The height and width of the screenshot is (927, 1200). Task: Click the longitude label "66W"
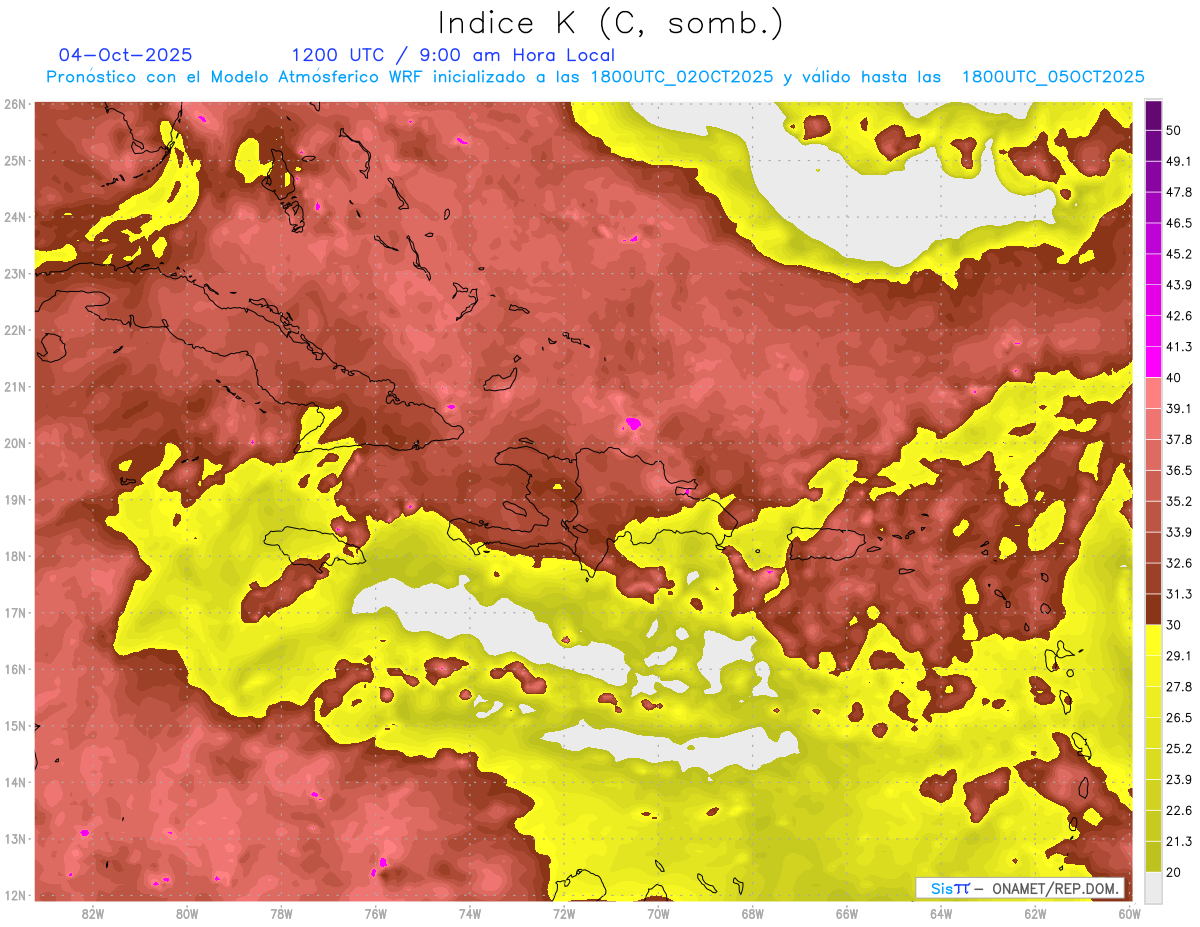pyautogui.click(x=846, y=913)
